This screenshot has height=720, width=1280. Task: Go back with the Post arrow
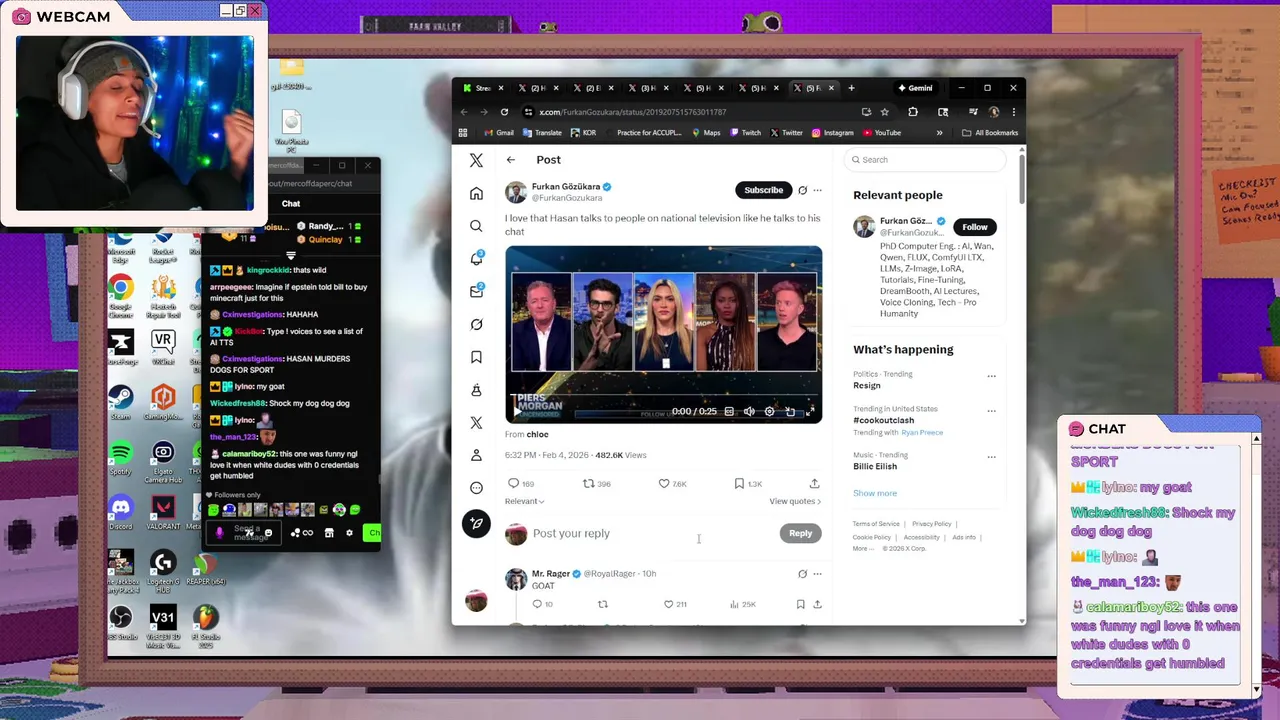click(x=511, y=160)
